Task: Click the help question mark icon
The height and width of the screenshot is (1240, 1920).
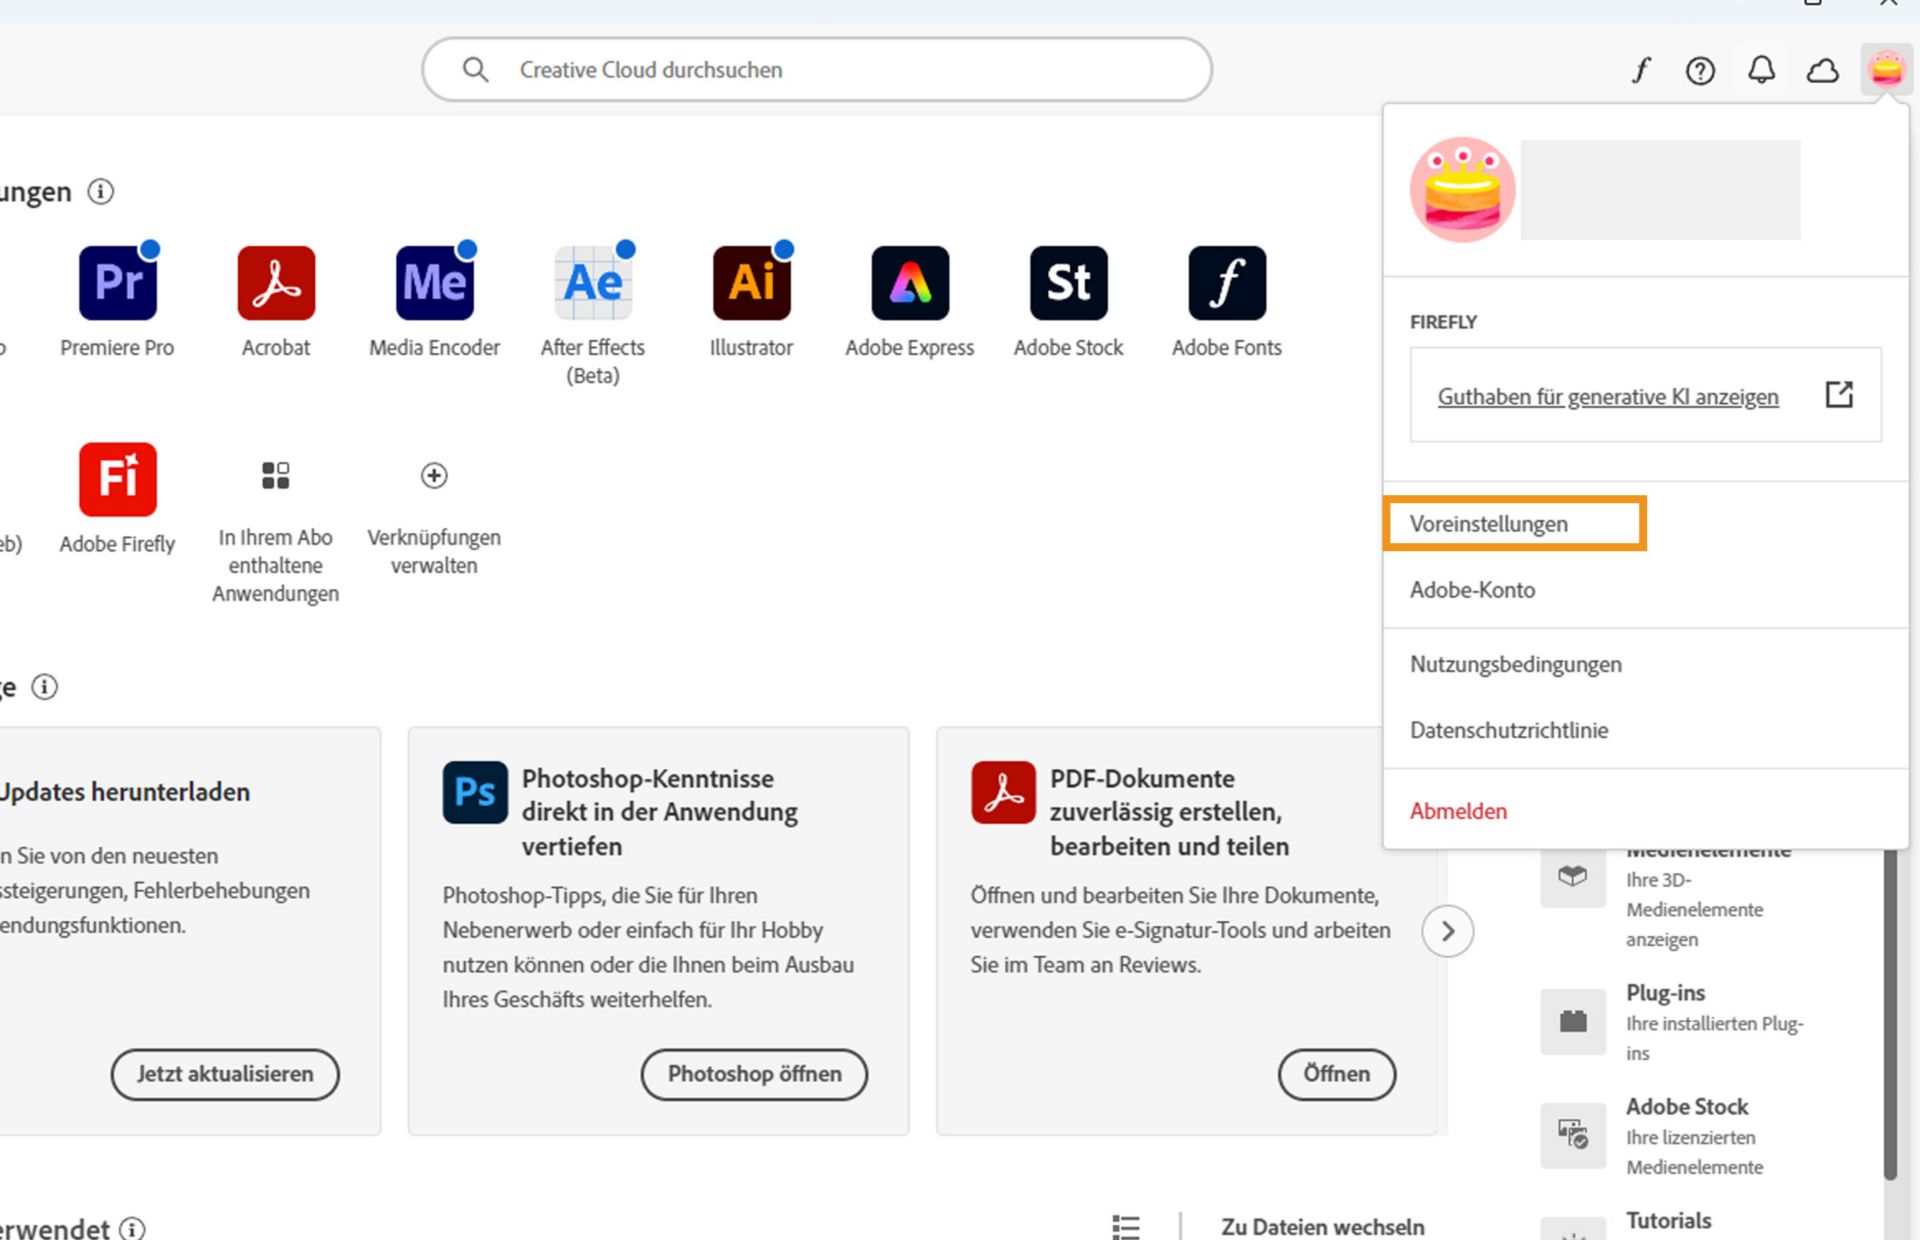Action: pyautogui.click(x=1700, y=70)
